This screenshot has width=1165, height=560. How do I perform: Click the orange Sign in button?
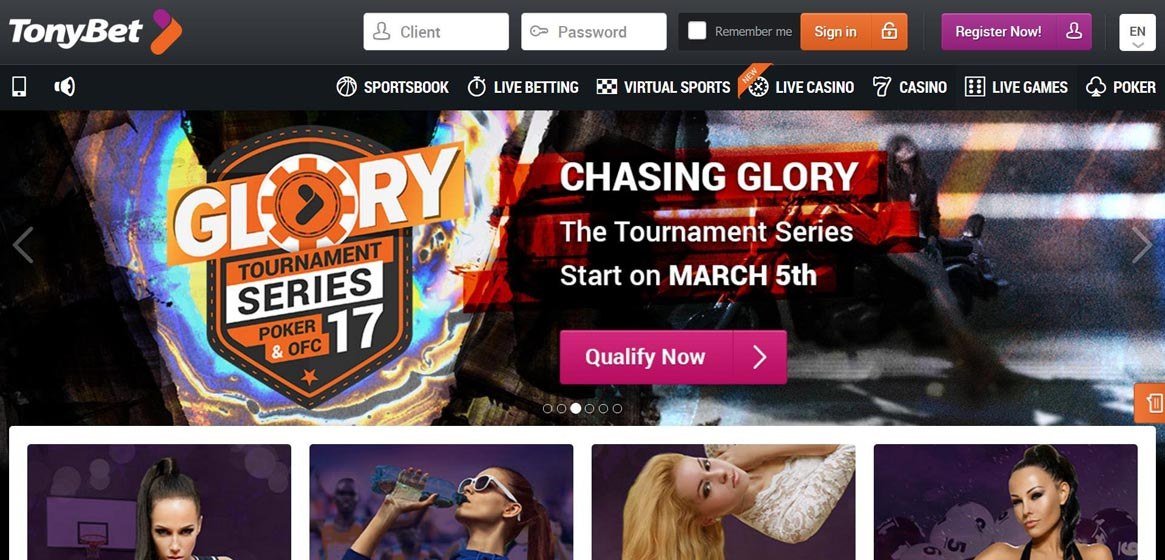pyautogui.click(x=835, y=32)
